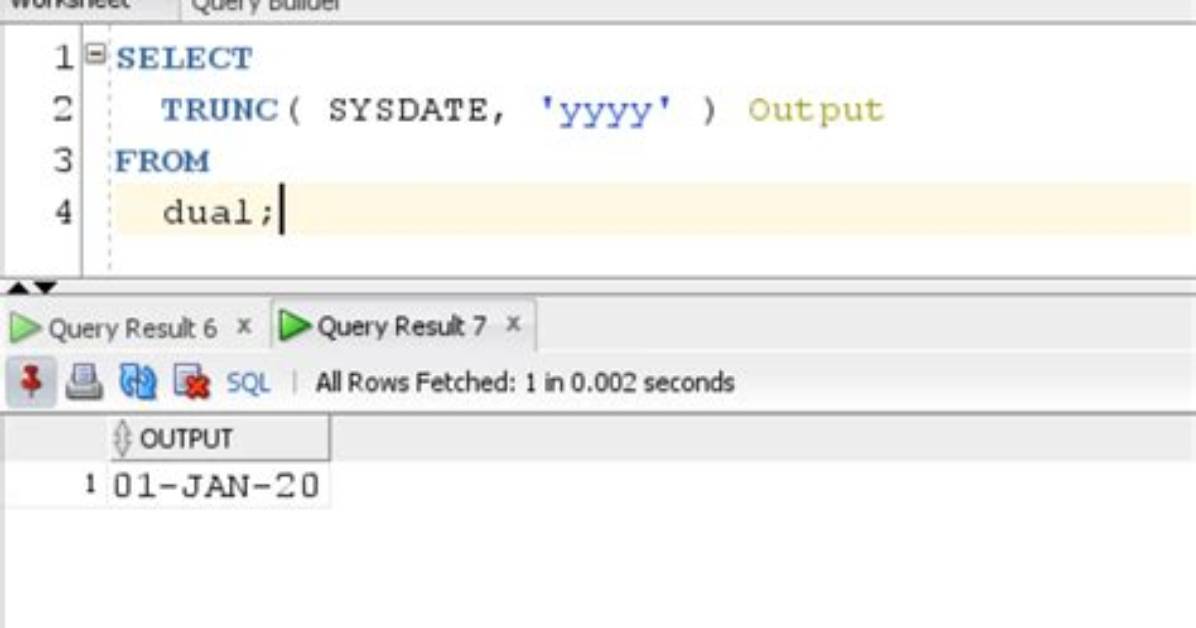Click line number 4 in the gutter
The image size is (1196, 628).
coord(63,211)
